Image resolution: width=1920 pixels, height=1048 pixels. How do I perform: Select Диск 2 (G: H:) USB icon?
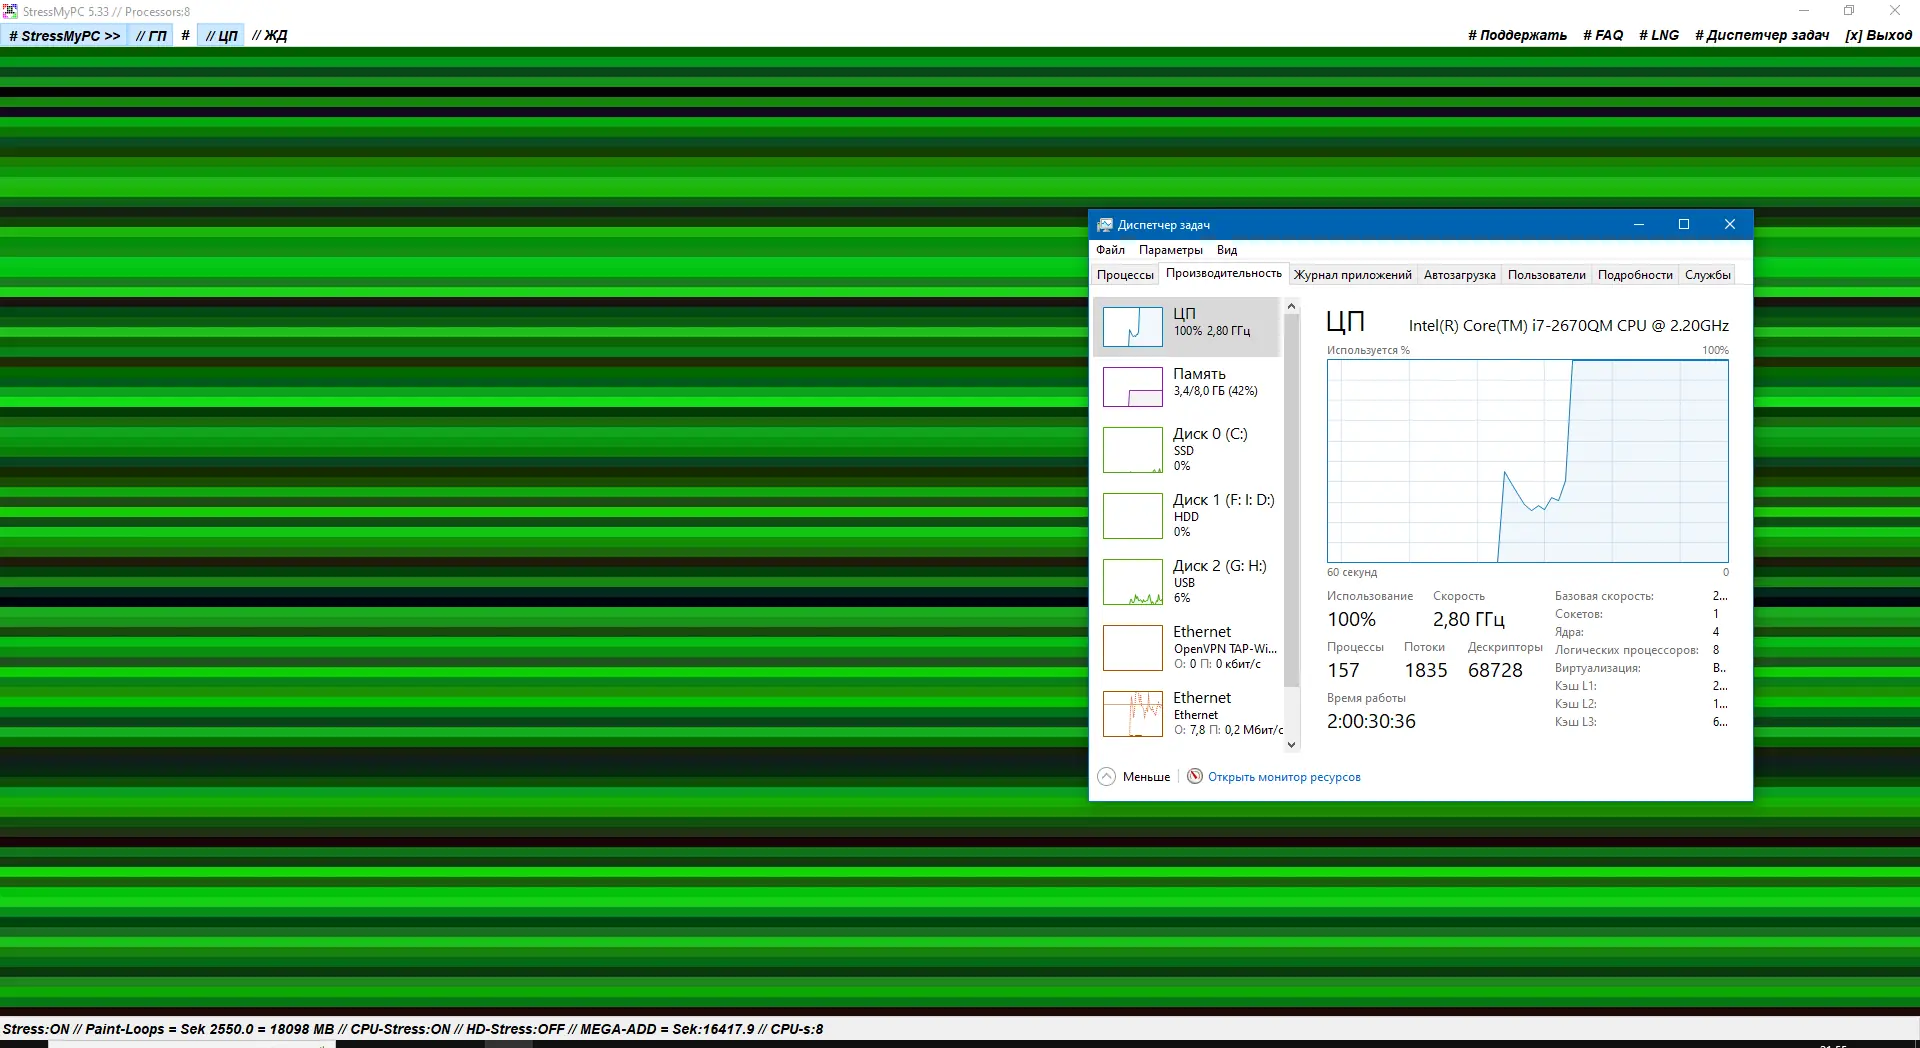[x=1132, y=582]
